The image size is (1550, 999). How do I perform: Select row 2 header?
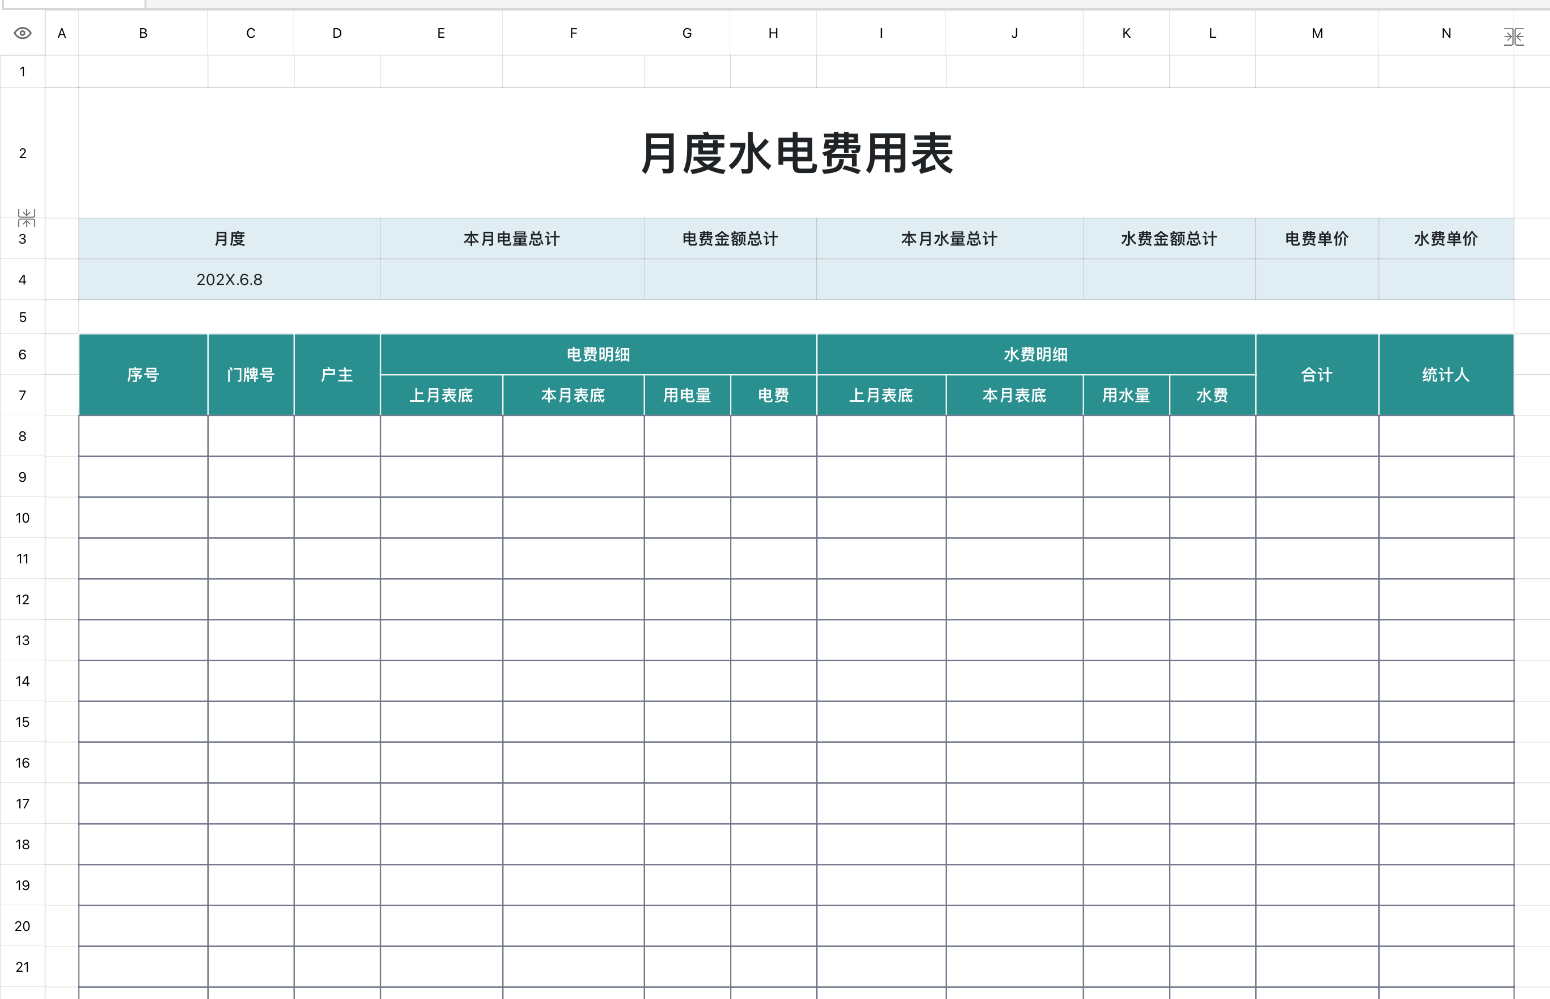(x=22, y=153)
